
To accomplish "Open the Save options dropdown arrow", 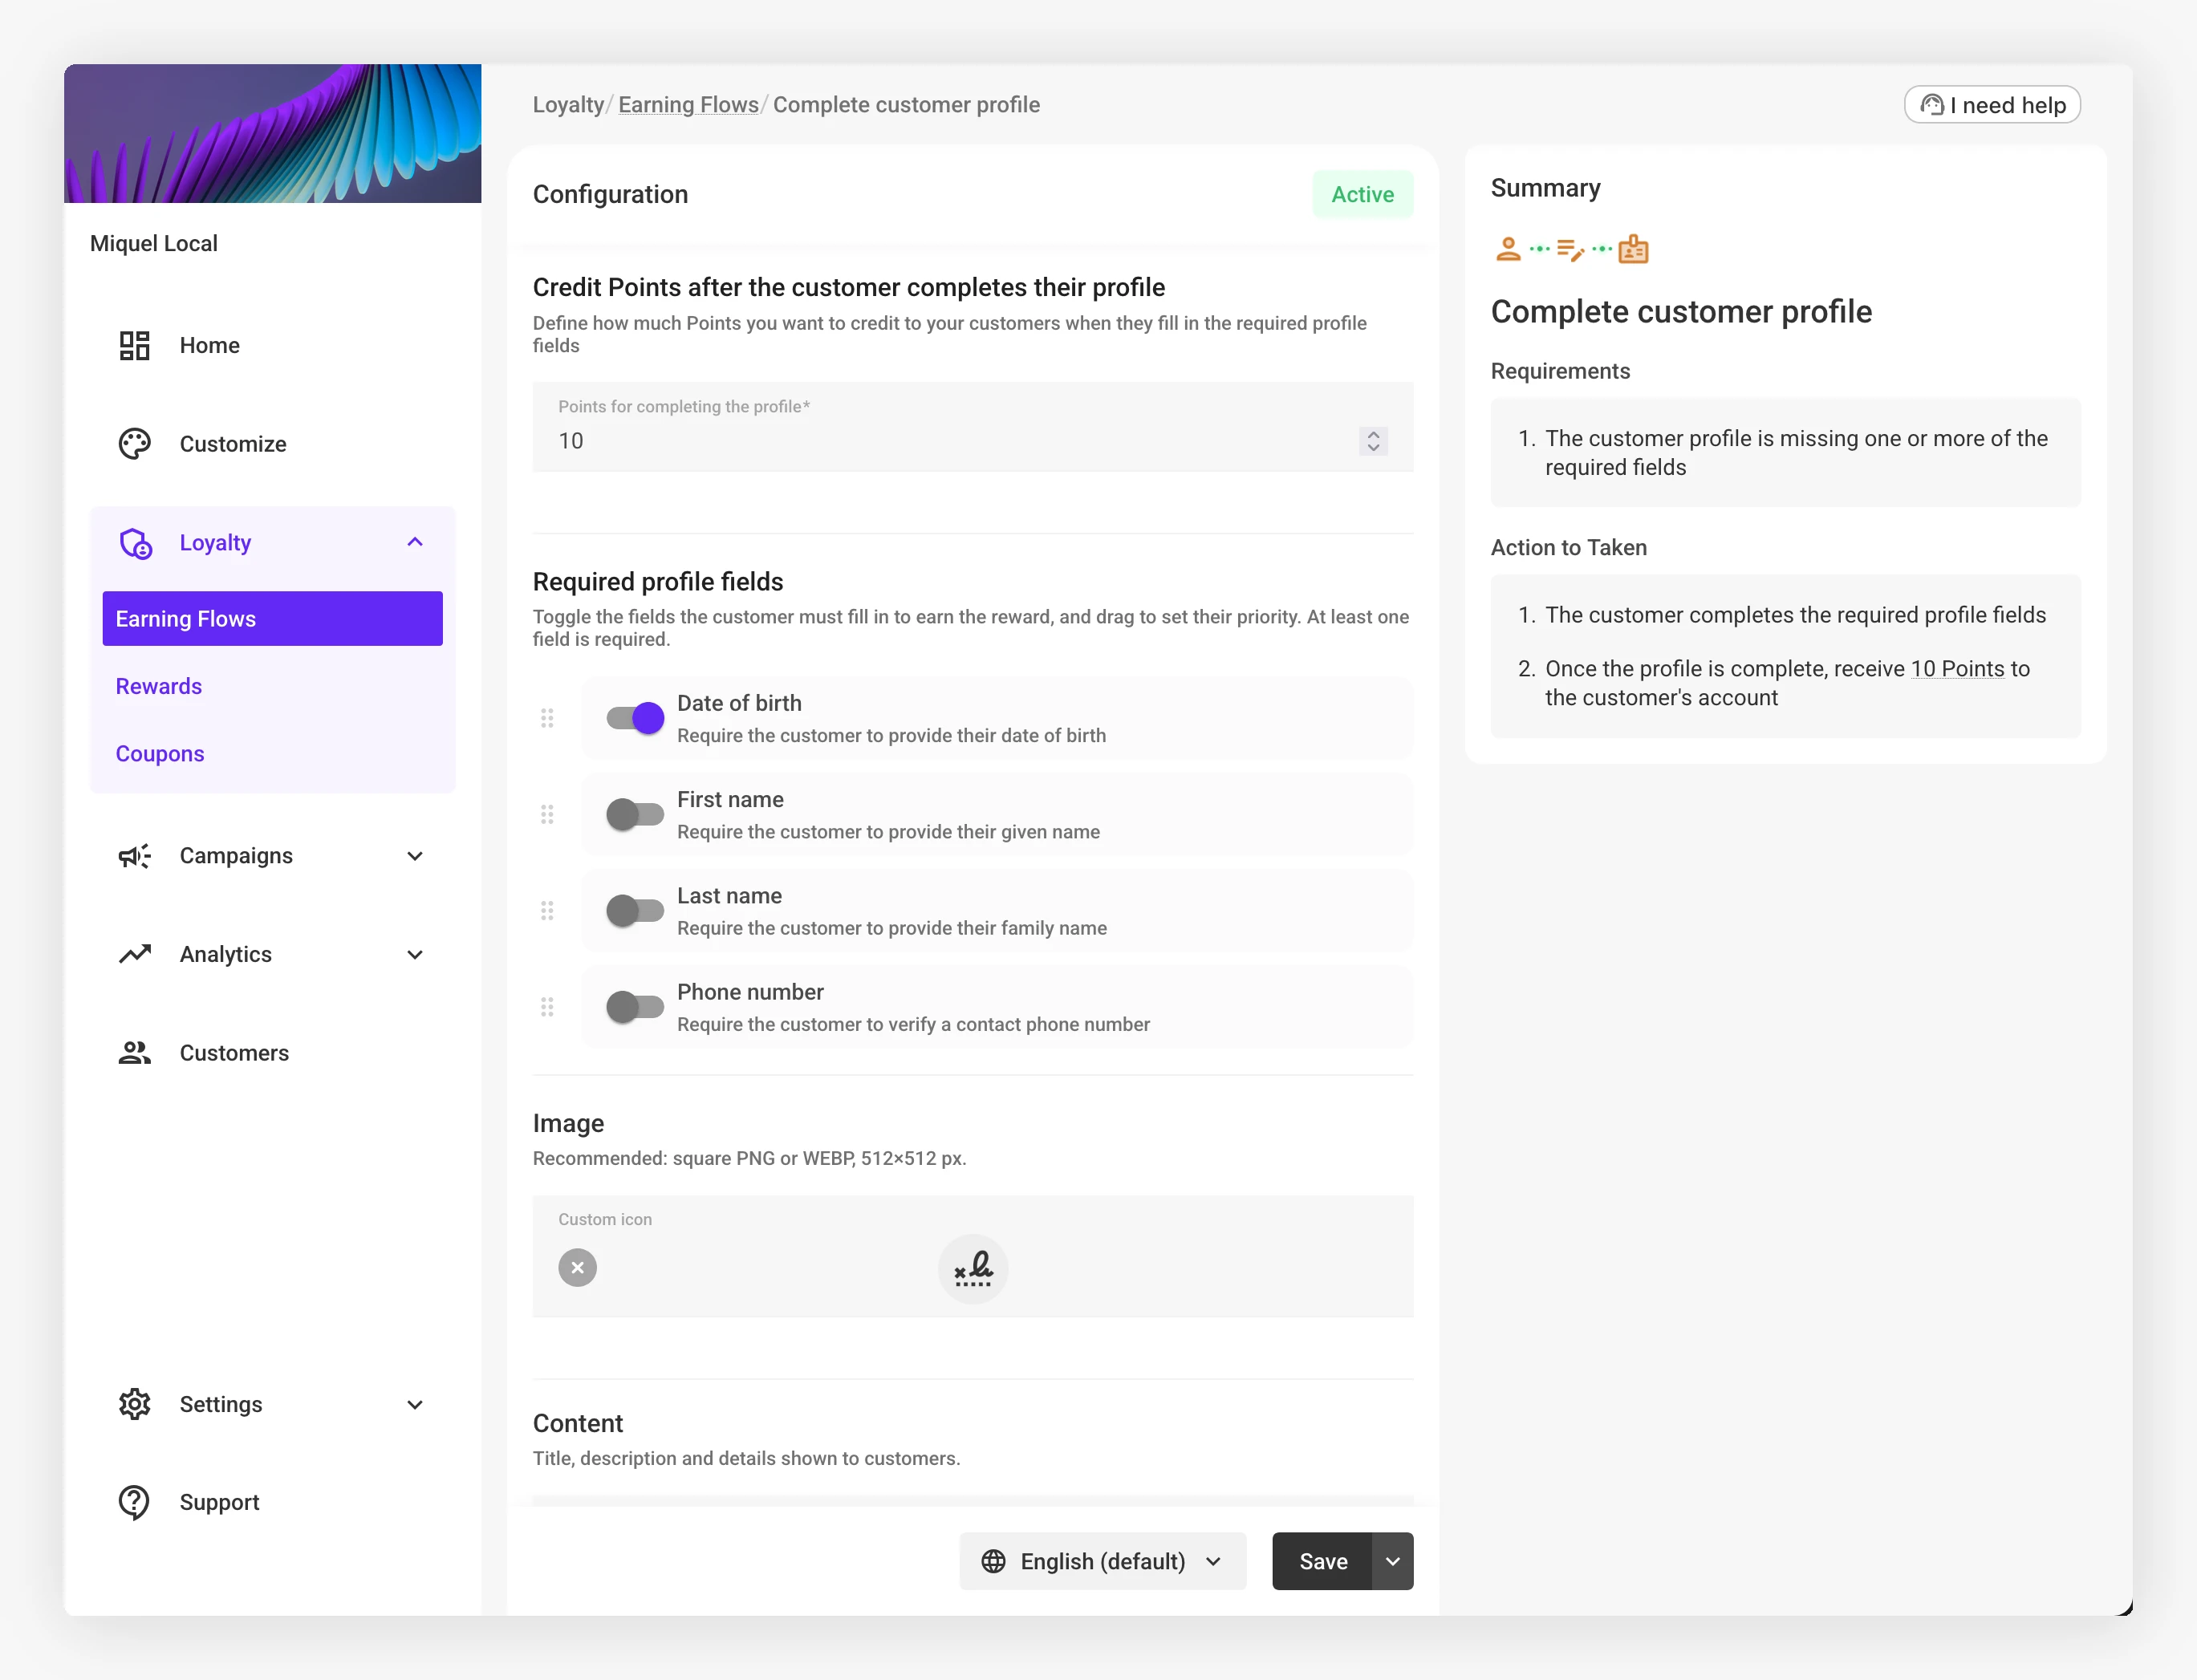I will click(x=1392, y=1561).
